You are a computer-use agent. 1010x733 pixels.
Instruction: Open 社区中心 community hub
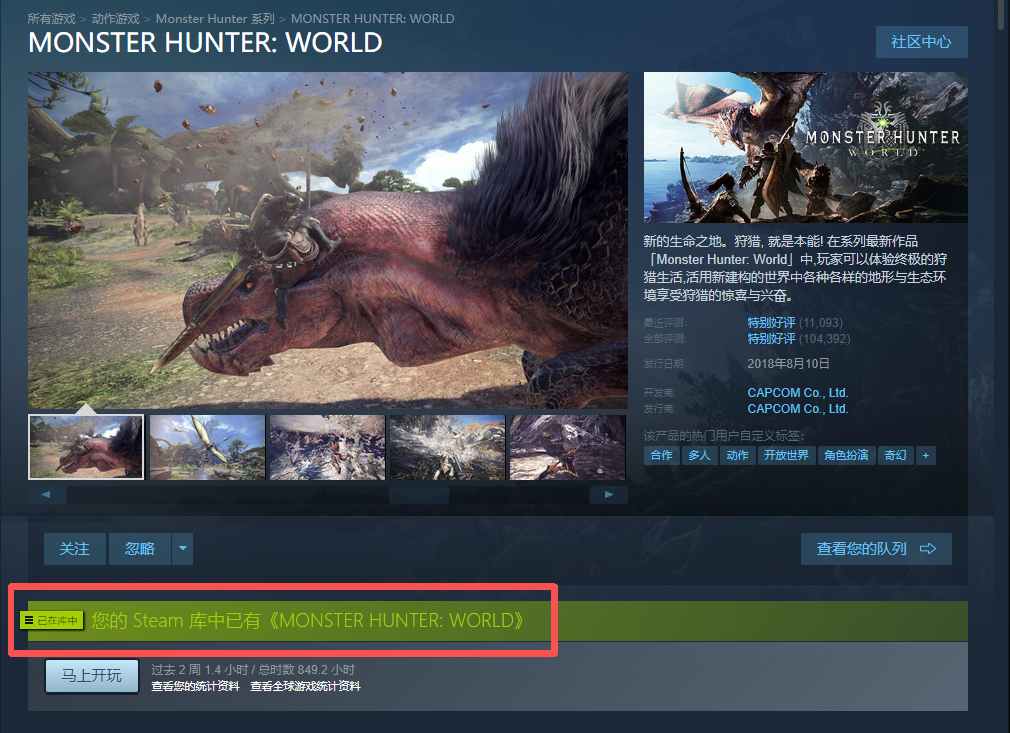(921, 42)
